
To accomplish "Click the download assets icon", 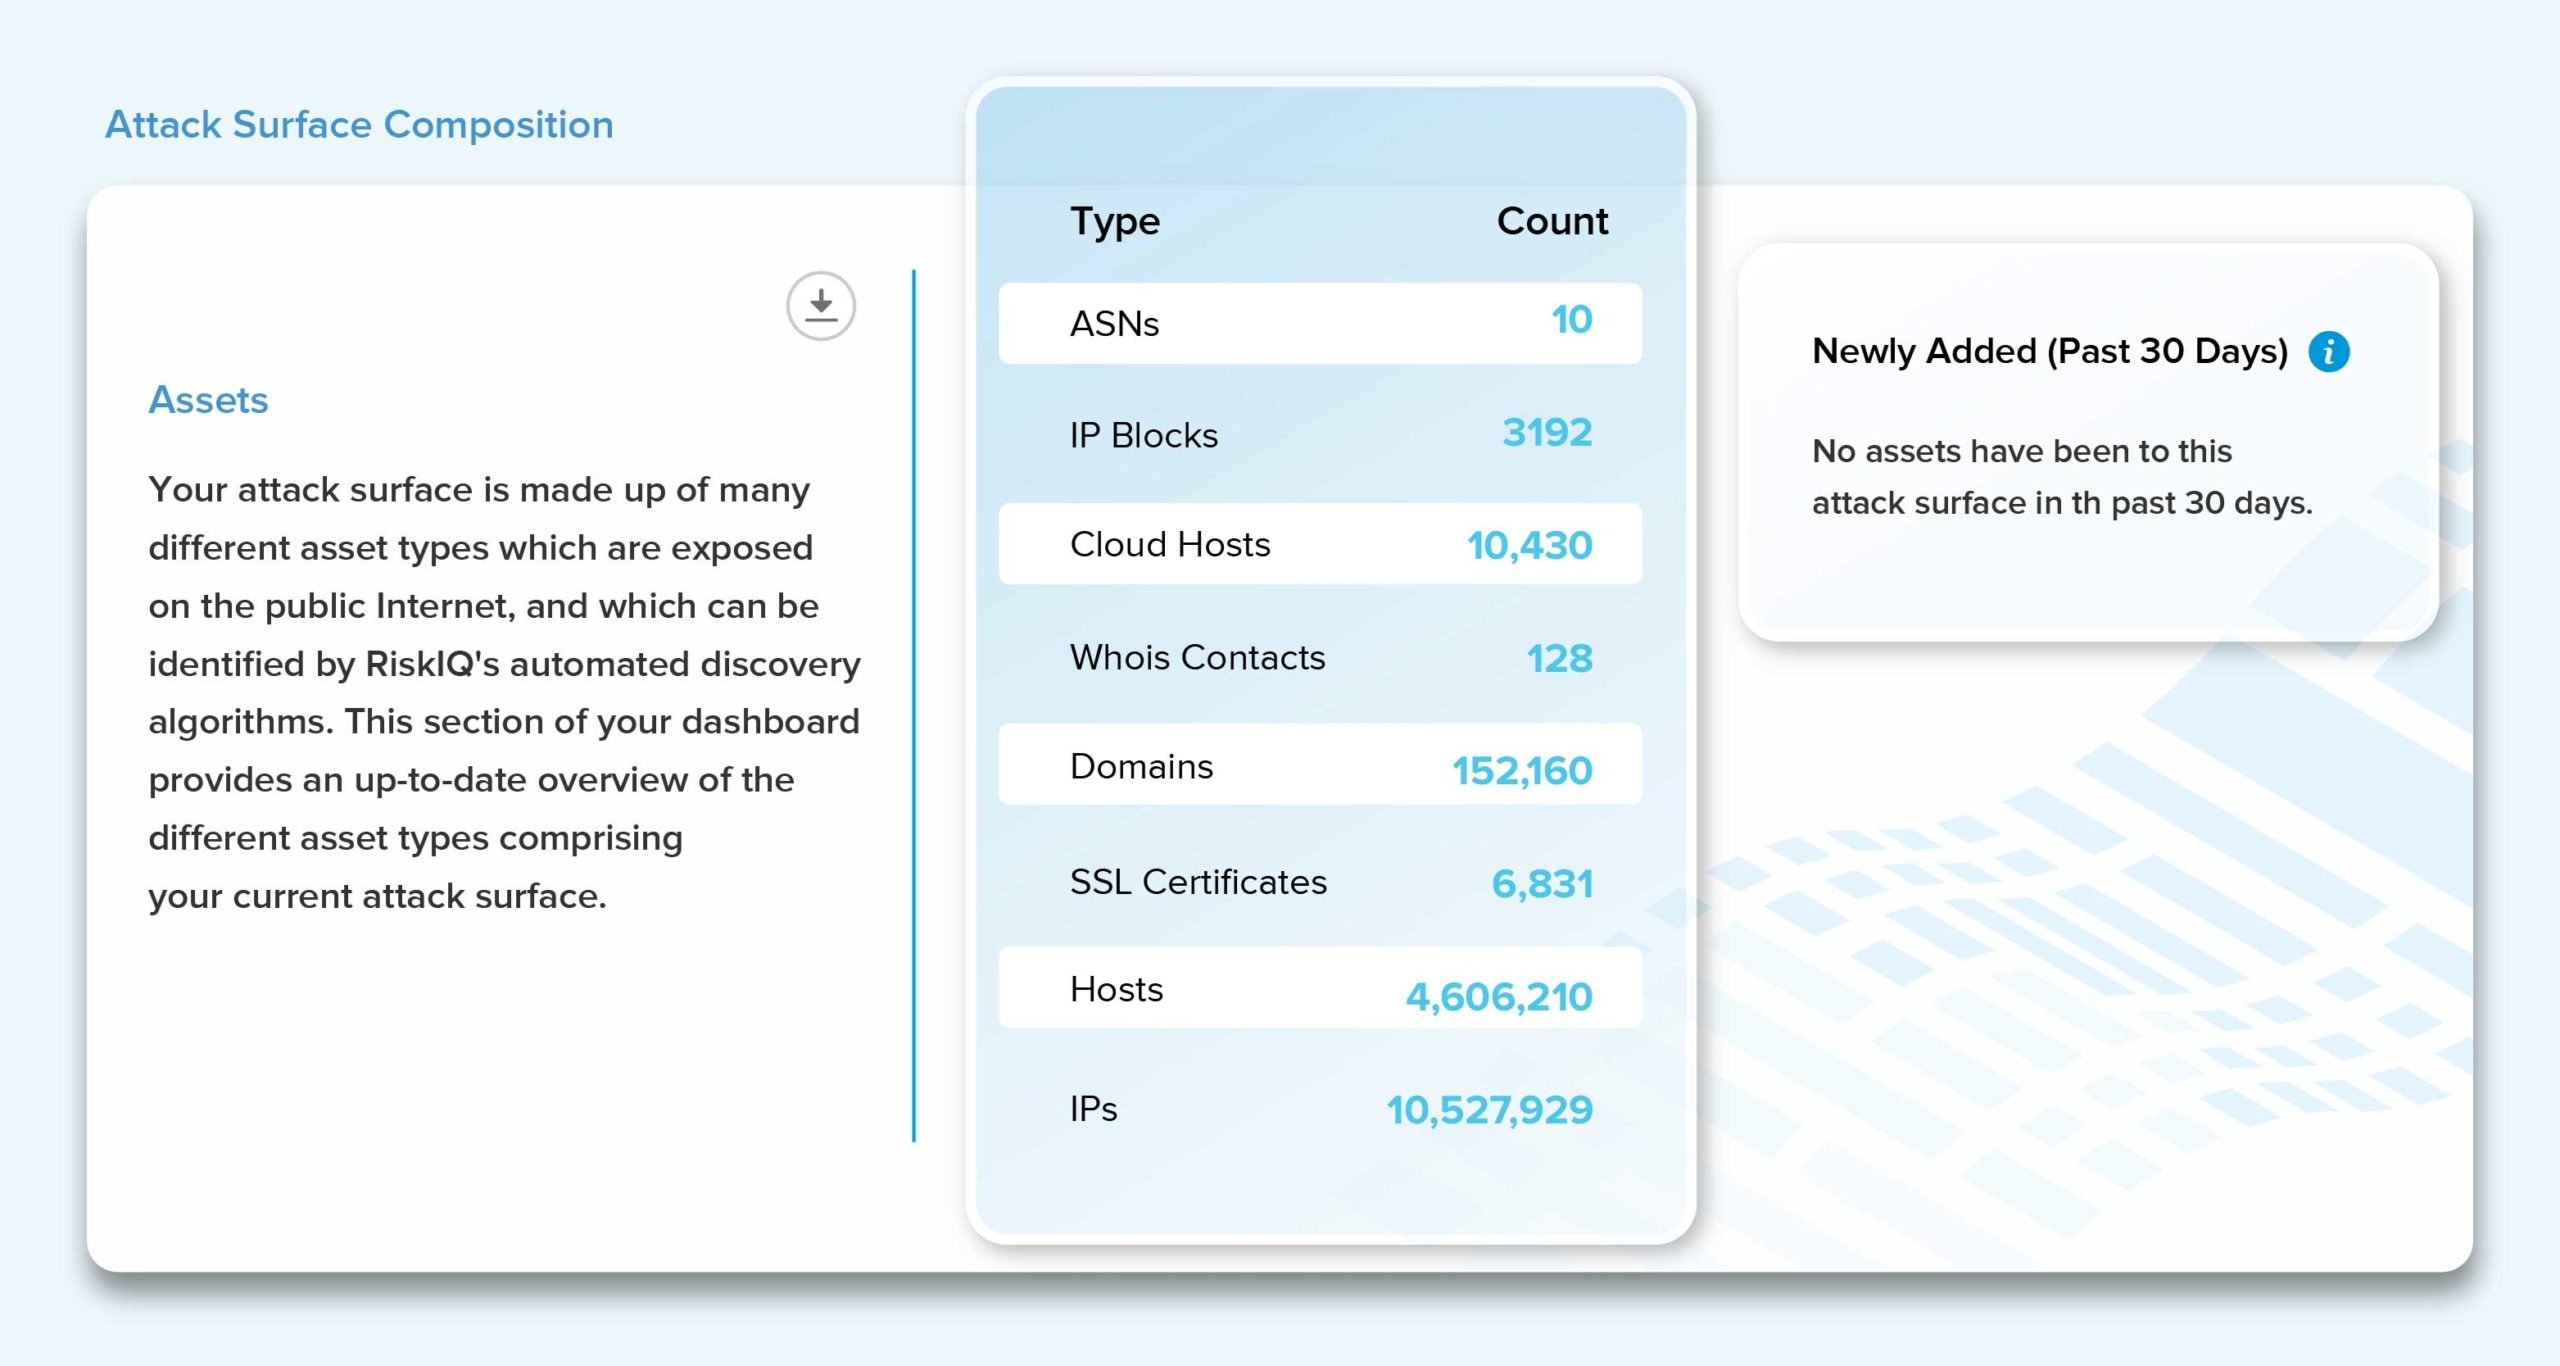I will click(x=820, y=306).
